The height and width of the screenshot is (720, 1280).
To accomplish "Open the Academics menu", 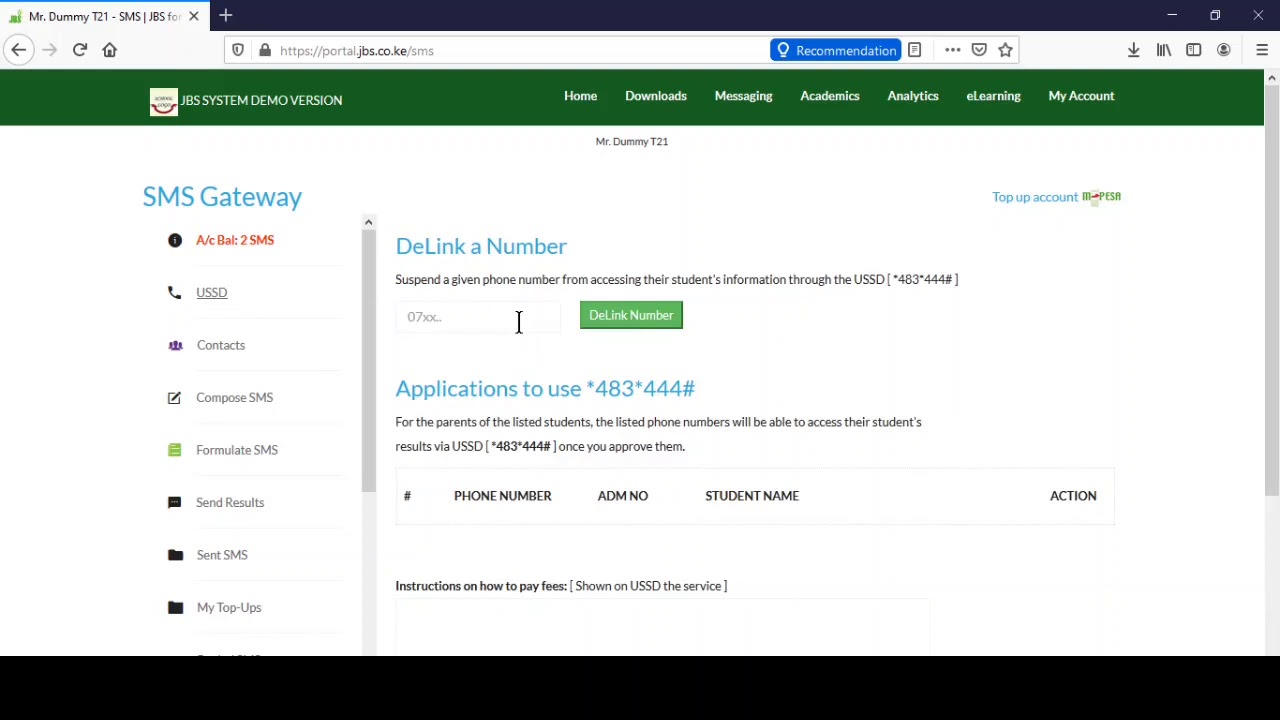I will [829, 96].
